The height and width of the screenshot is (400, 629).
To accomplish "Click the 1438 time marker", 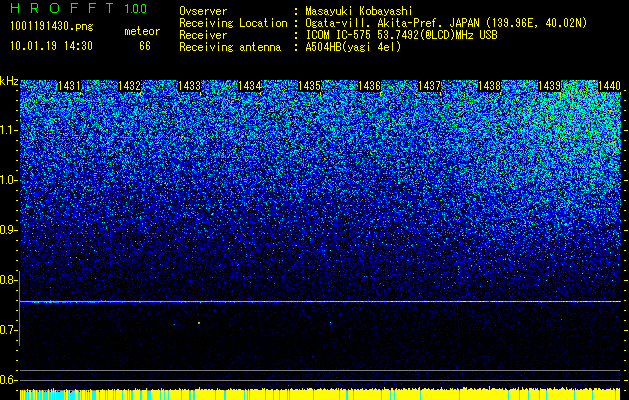I will [x=489, y=86].
